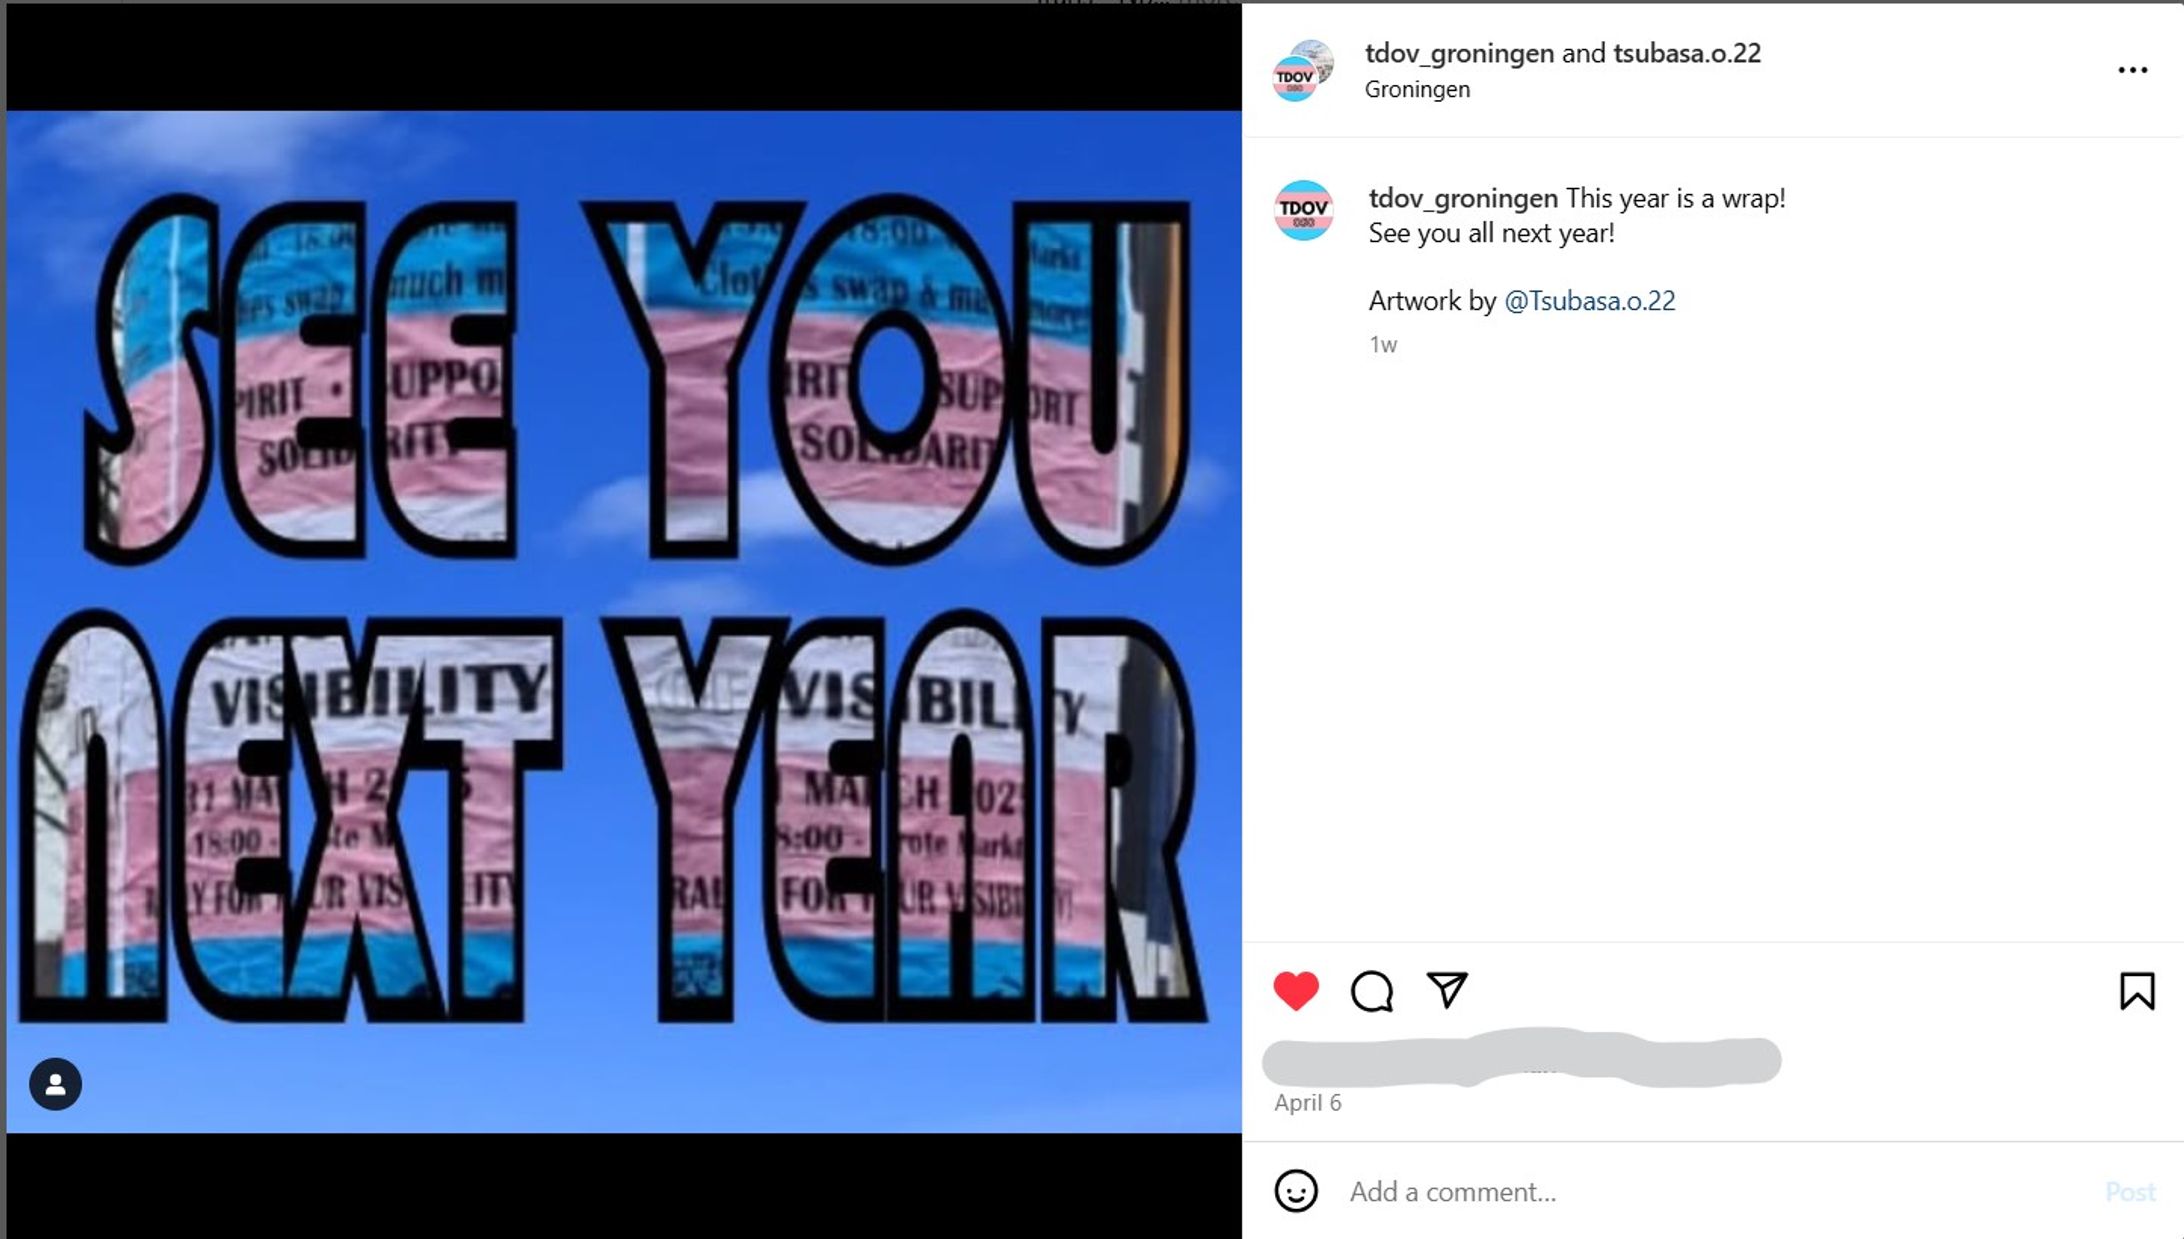
Task: Unlike the post with the red heart
Action: (x=1295, y=991)
